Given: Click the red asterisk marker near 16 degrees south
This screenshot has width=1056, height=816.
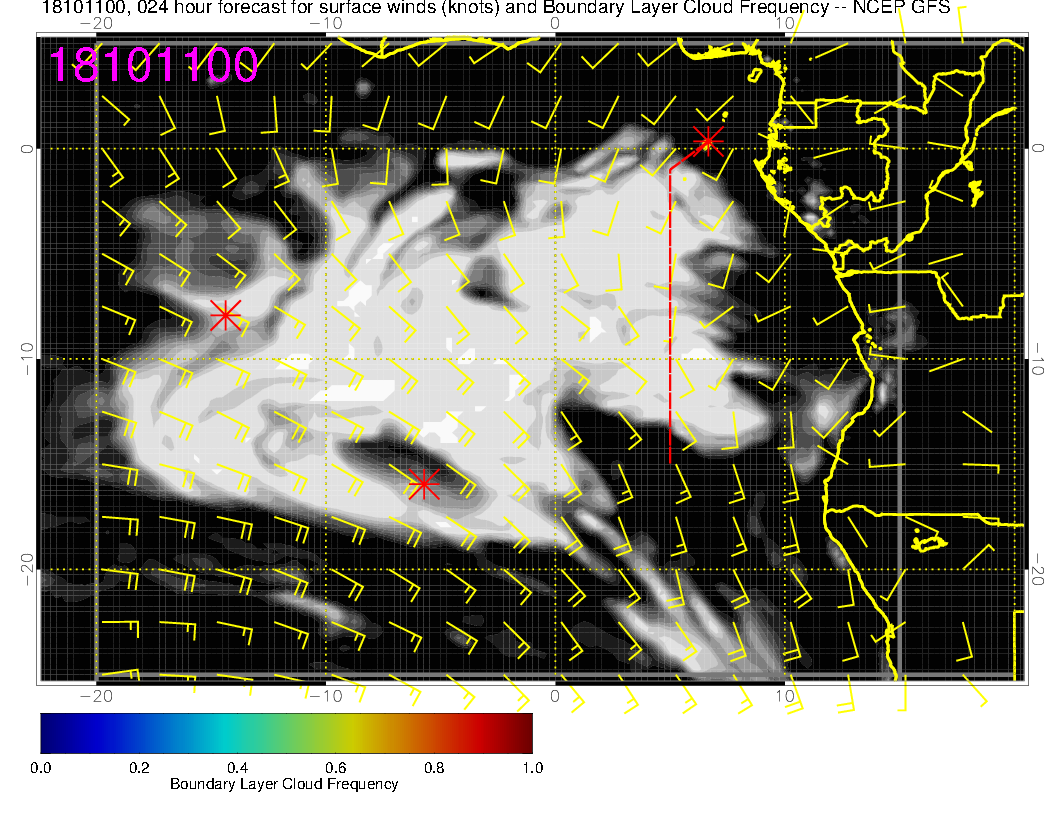Looking at the screenshot, I should point(424,483).
